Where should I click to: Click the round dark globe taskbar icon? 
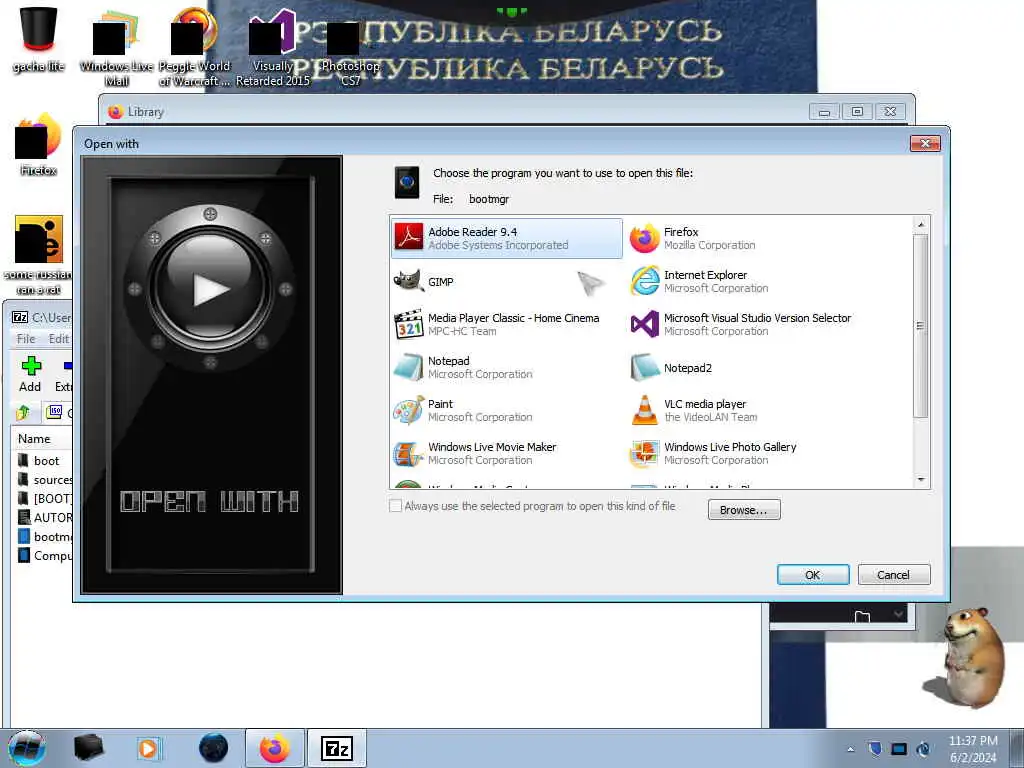click(x=214, y=748)
